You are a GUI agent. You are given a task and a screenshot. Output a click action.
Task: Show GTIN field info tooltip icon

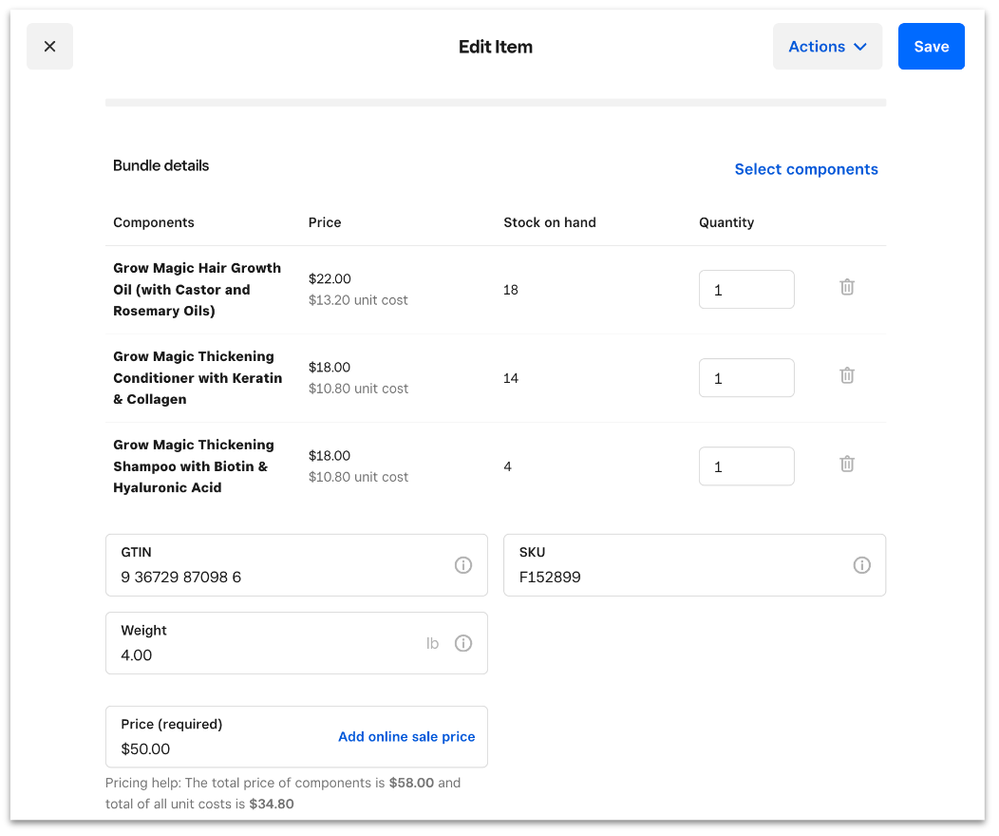[x=463, y=565]
